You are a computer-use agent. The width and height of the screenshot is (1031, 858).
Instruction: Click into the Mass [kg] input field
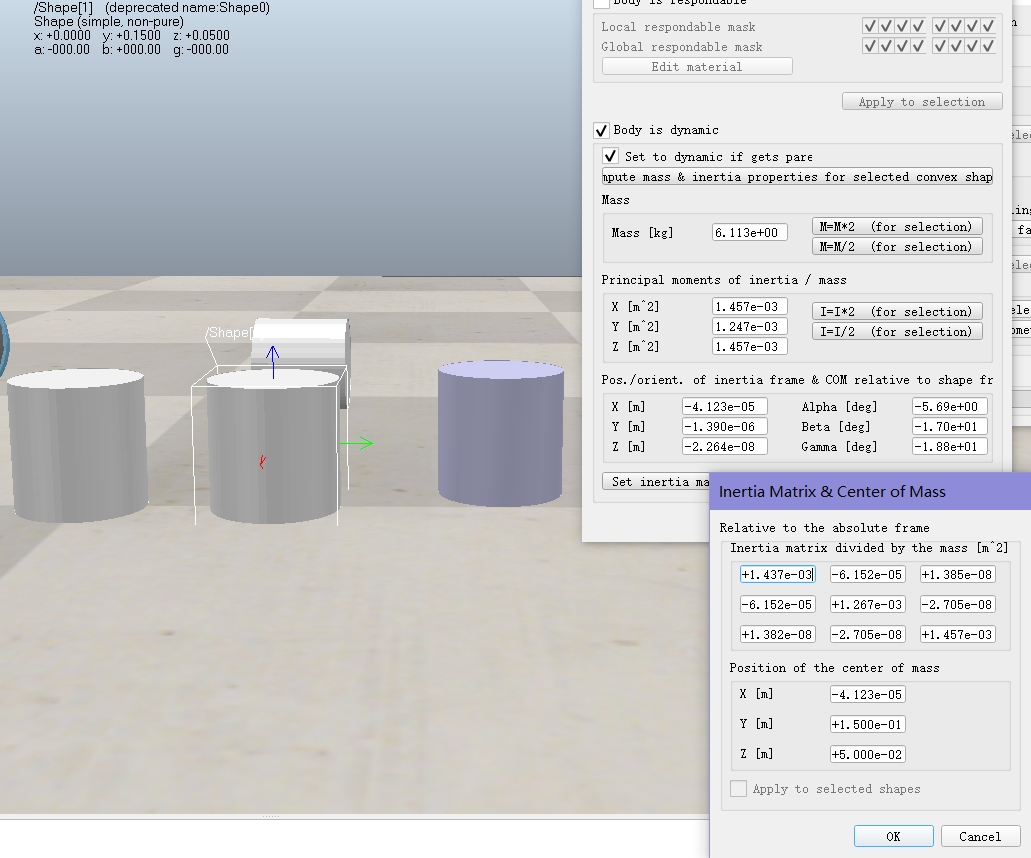click(749, 232)
